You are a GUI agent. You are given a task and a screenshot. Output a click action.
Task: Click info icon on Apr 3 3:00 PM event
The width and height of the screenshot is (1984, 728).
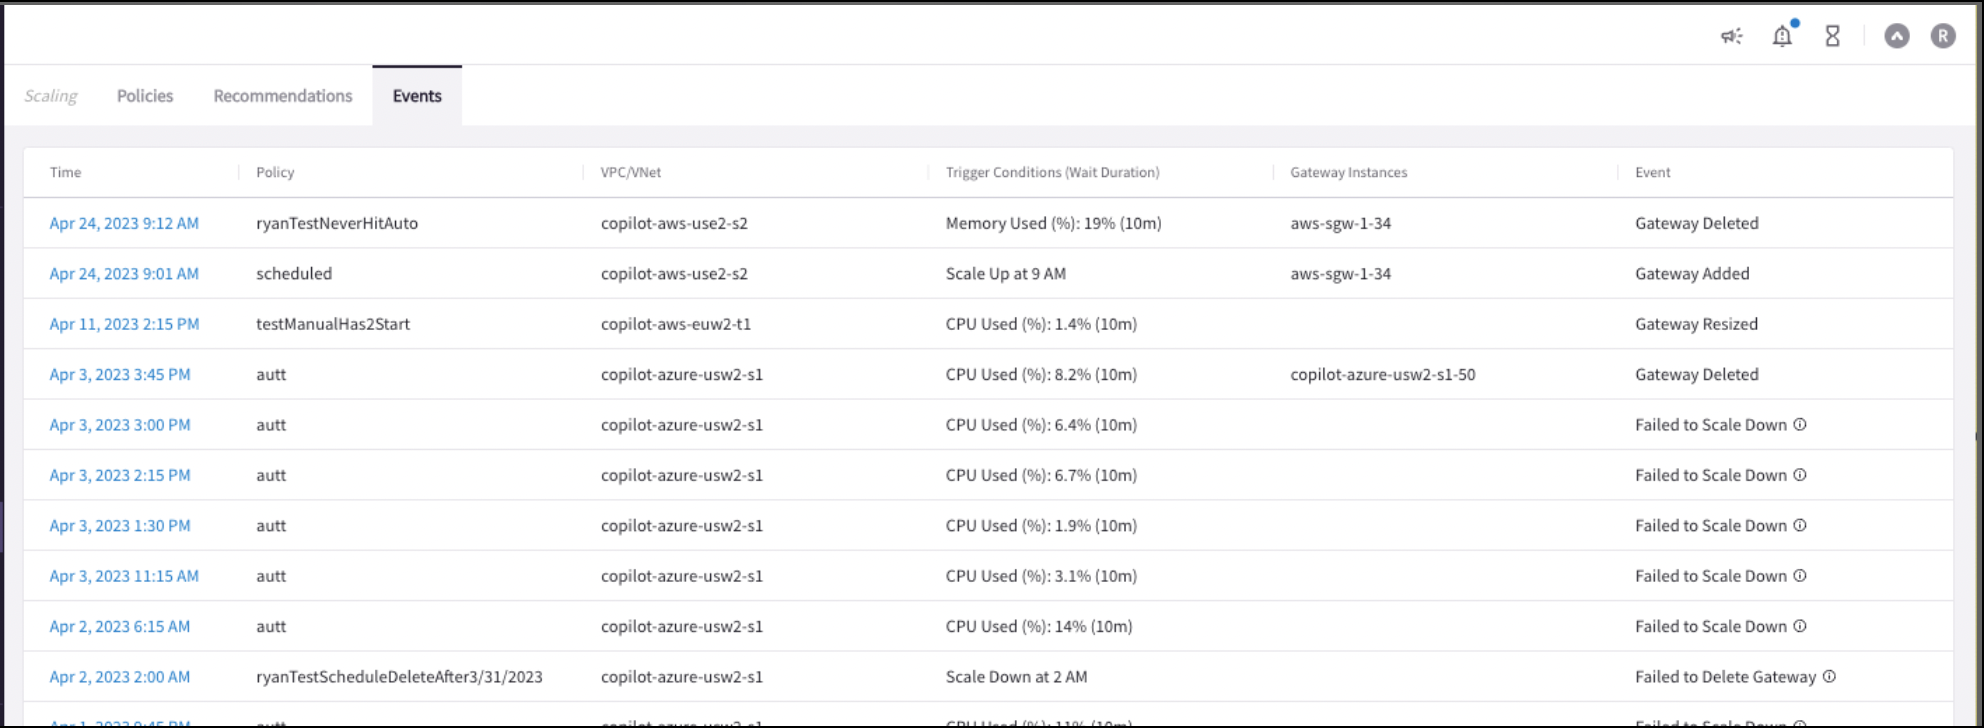pyautogui.click(x=1800, y=424)
